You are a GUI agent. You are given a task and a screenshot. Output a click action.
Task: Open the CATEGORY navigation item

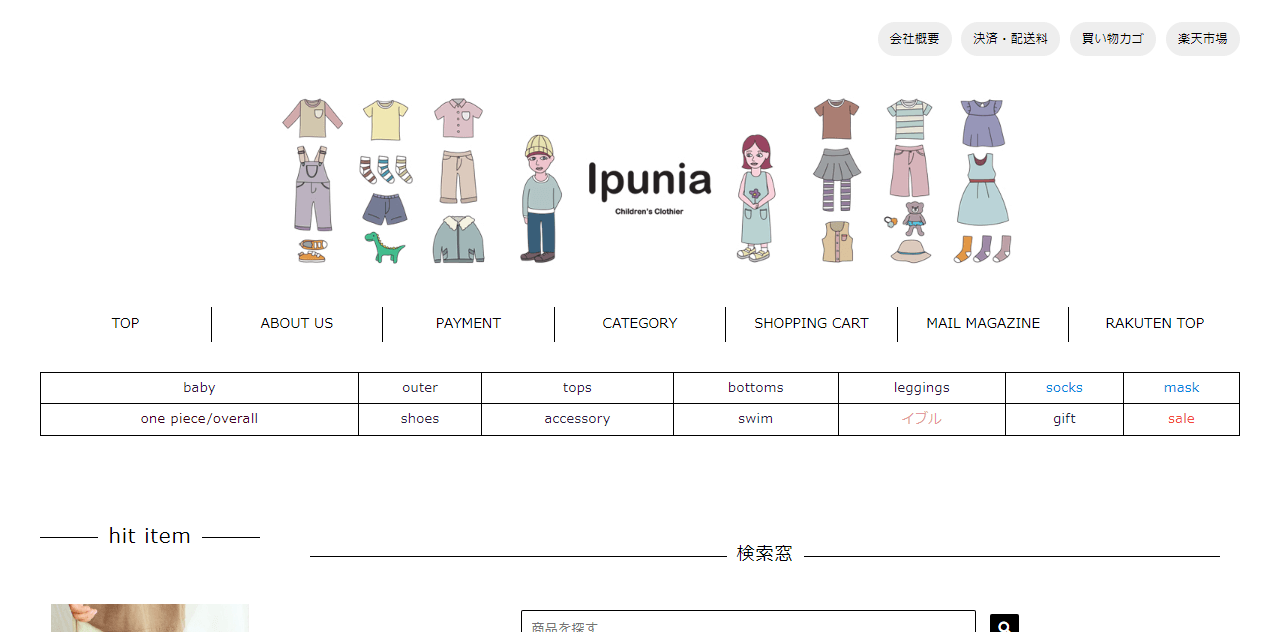pyautogui.click(x=639, y=323)
